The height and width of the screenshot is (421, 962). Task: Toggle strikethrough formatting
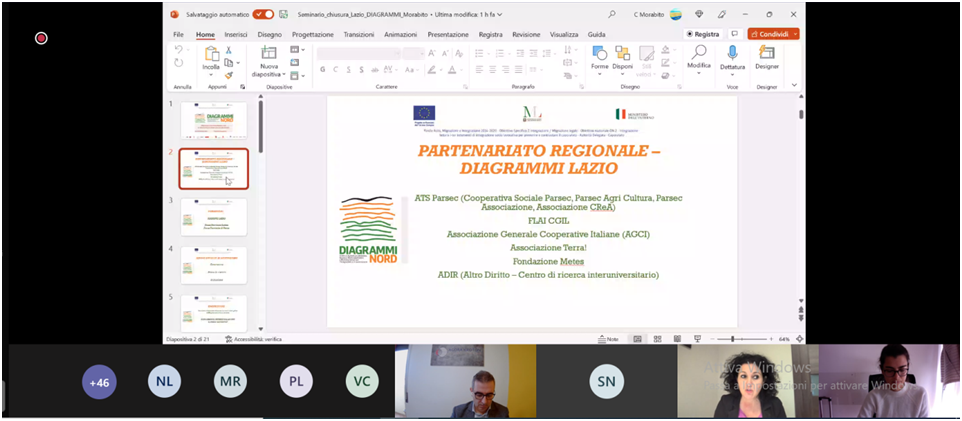(374, 69)
